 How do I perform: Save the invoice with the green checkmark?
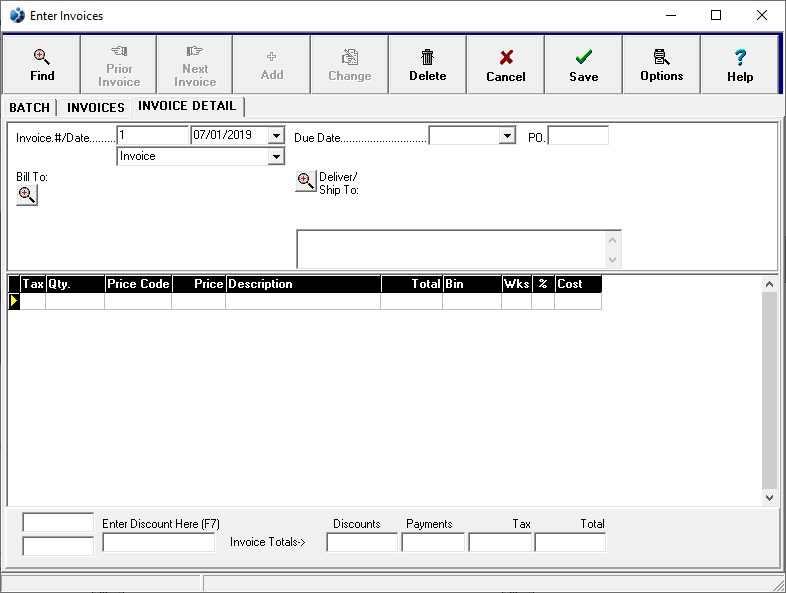583,65
